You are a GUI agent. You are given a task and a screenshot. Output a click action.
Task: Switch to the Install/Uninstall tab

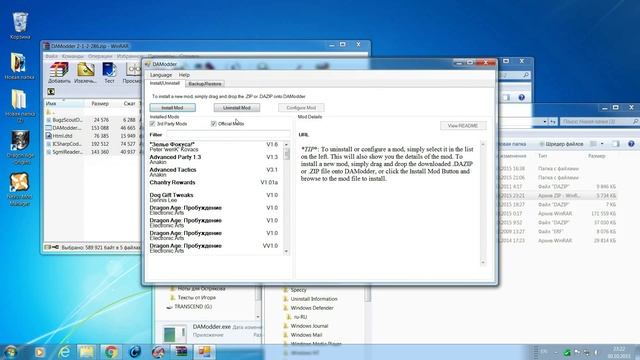pyautogui.click(x=165, y=83)
